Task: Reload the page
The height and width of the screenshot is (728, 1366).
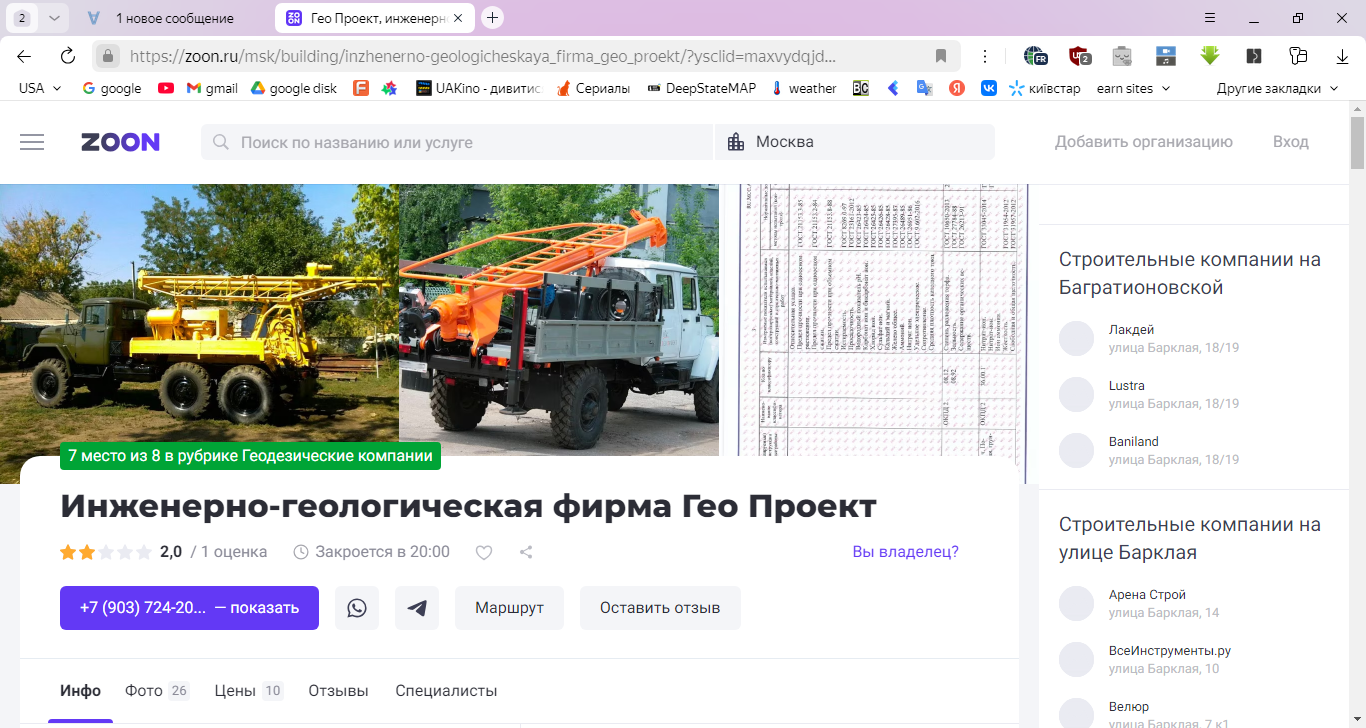Action: (x=68, y=56)
